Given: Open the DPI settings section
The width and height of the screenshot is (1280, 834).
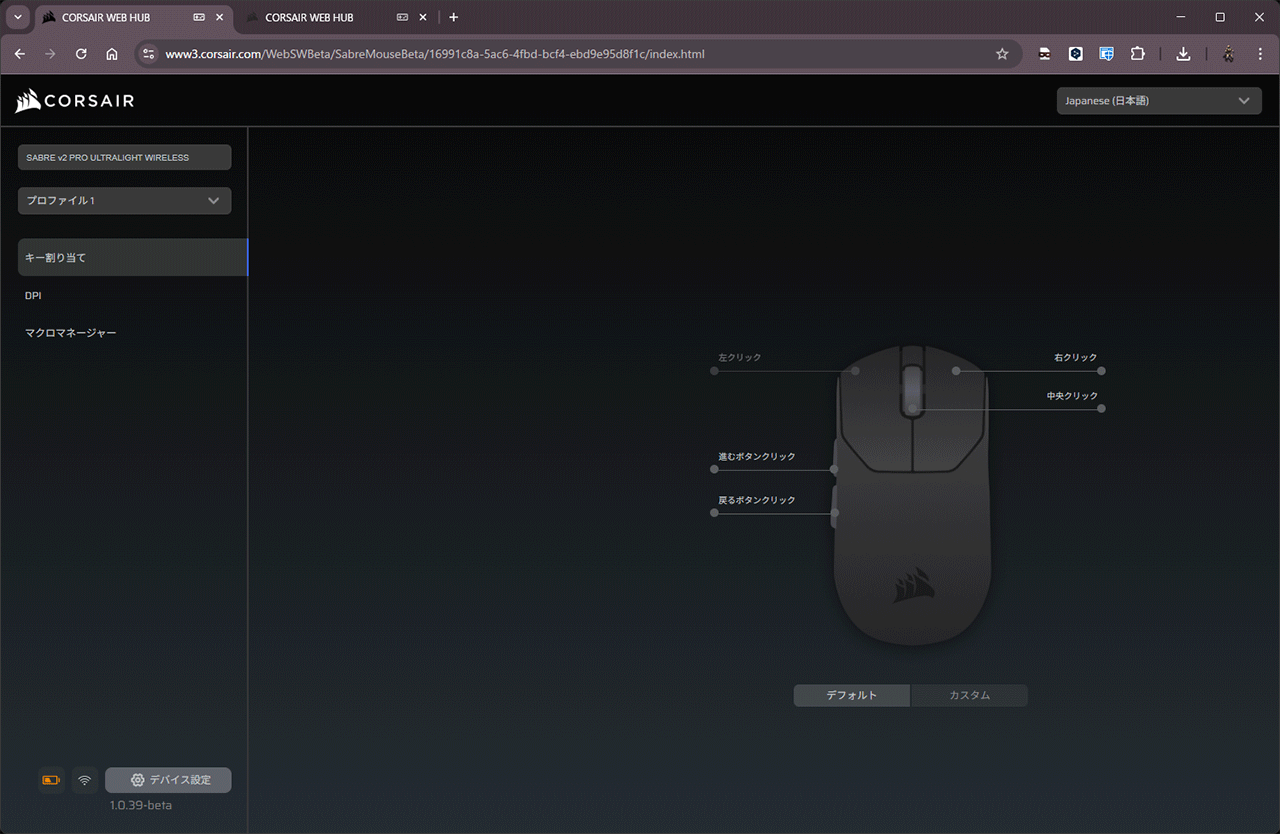Looking at the screenshot, I should coord(33,296).
